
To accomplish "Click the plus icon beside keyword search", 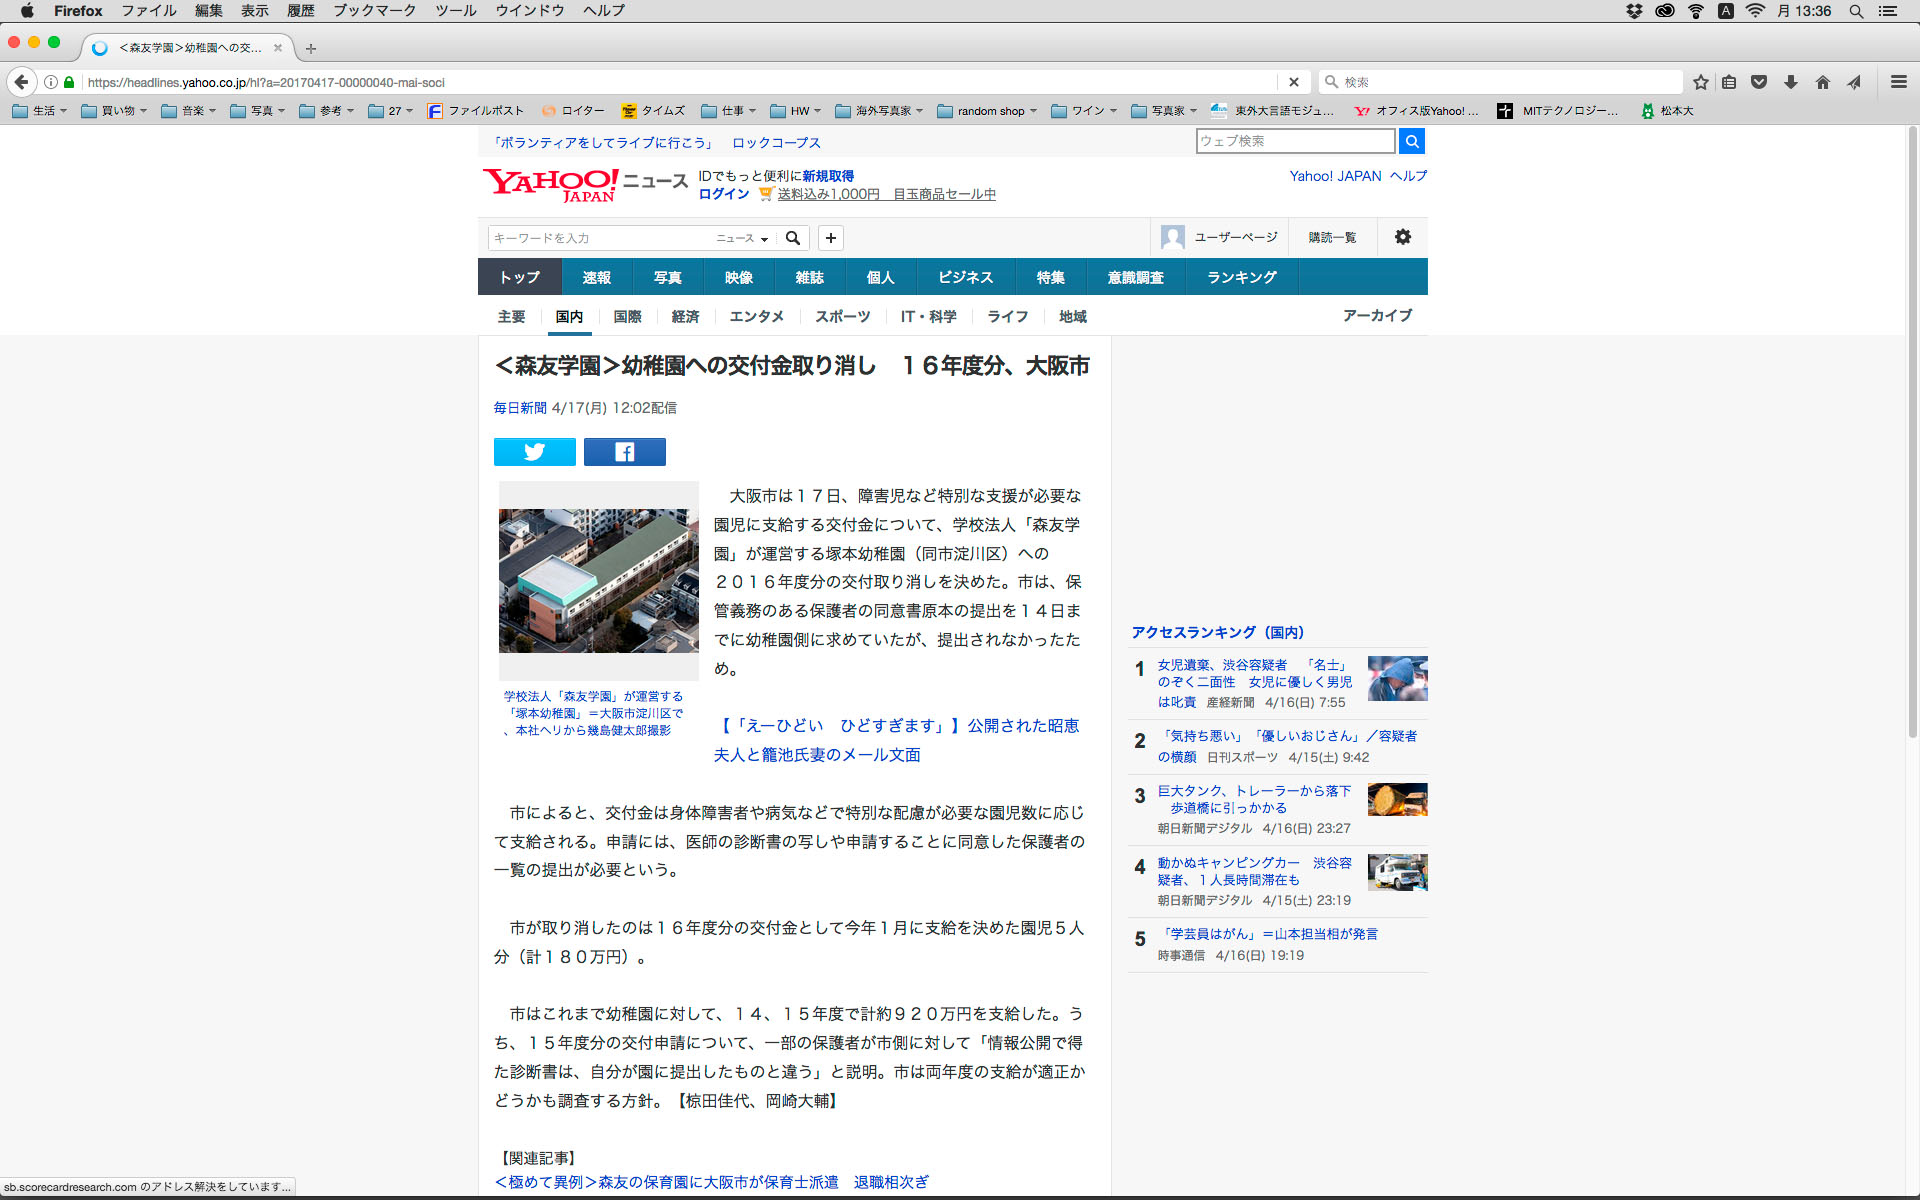I will [830, 238].
